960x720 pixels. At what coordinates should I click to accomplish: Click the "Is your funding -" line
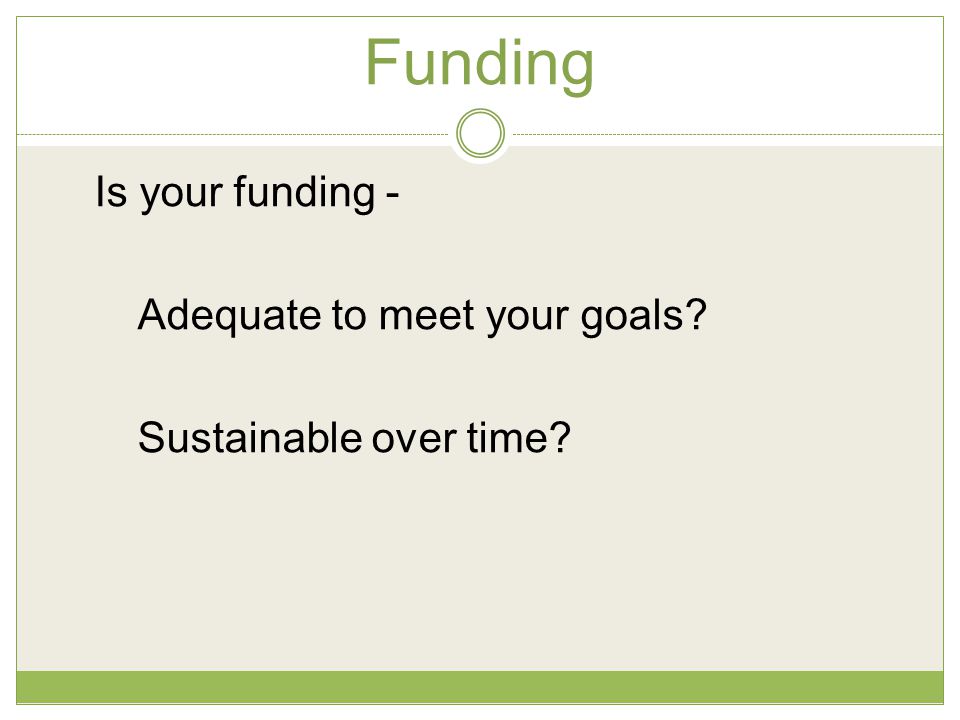(x=247, y=193)
